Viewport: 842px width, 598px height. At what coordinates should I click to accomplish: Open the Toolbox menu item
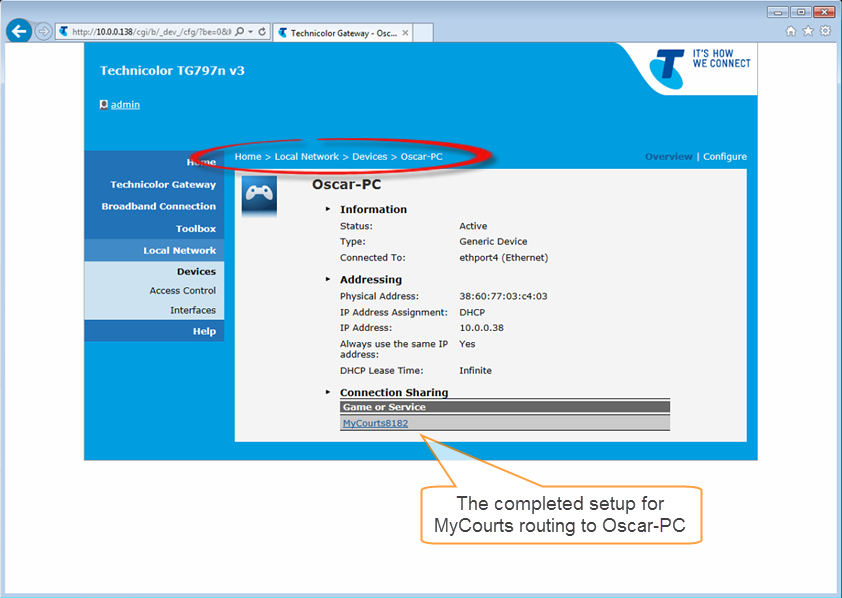[x=196, y=229]
